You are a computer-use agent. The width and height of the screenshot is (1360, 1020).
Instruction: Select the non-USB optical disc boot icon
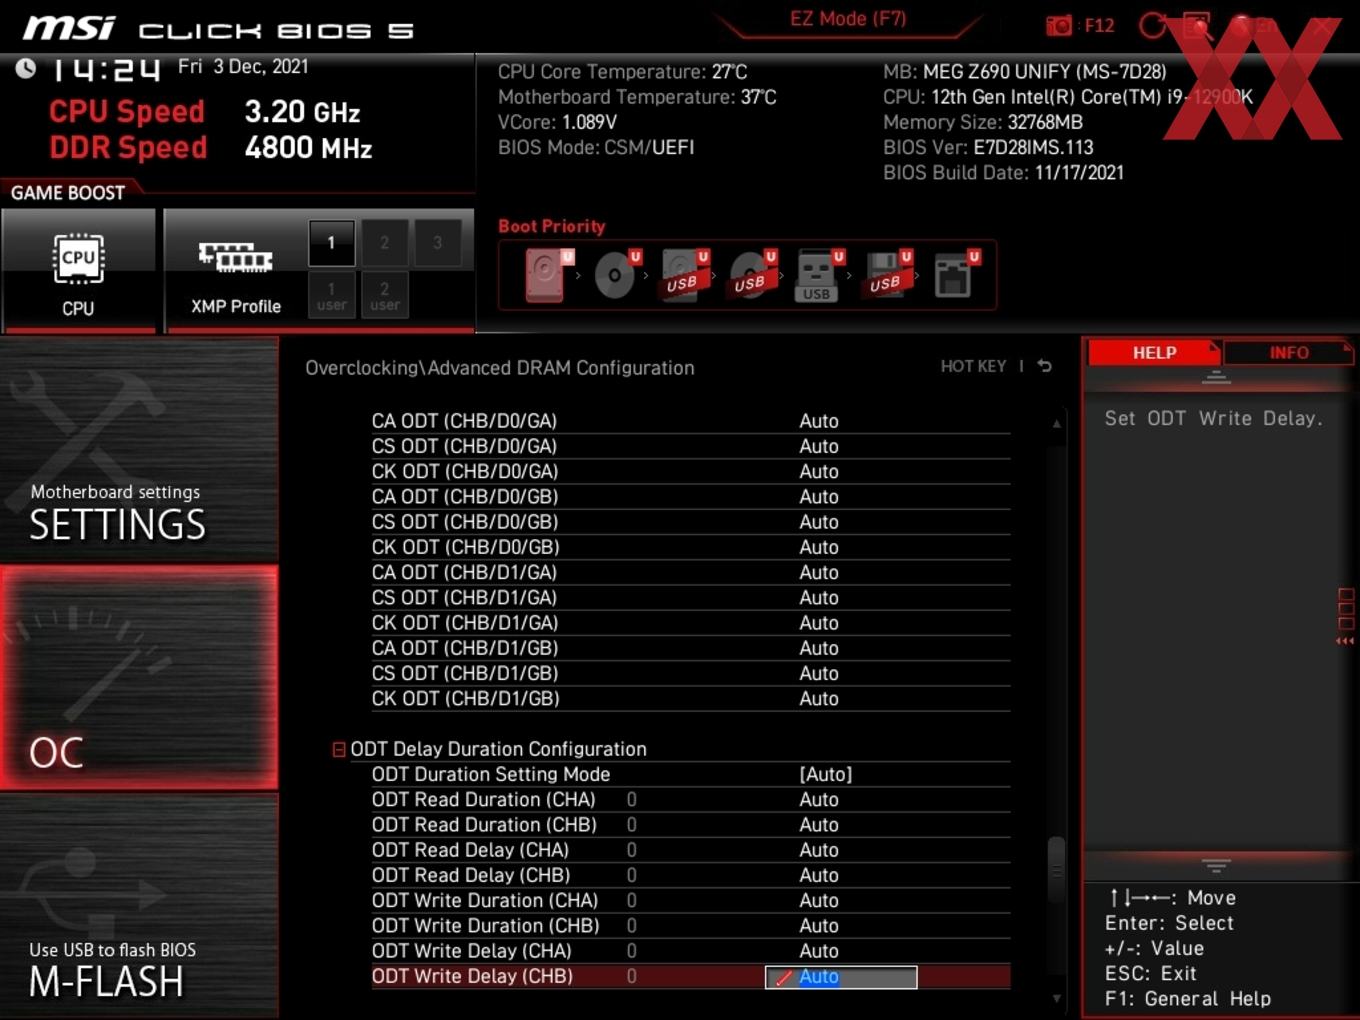[x=616, y=275]
